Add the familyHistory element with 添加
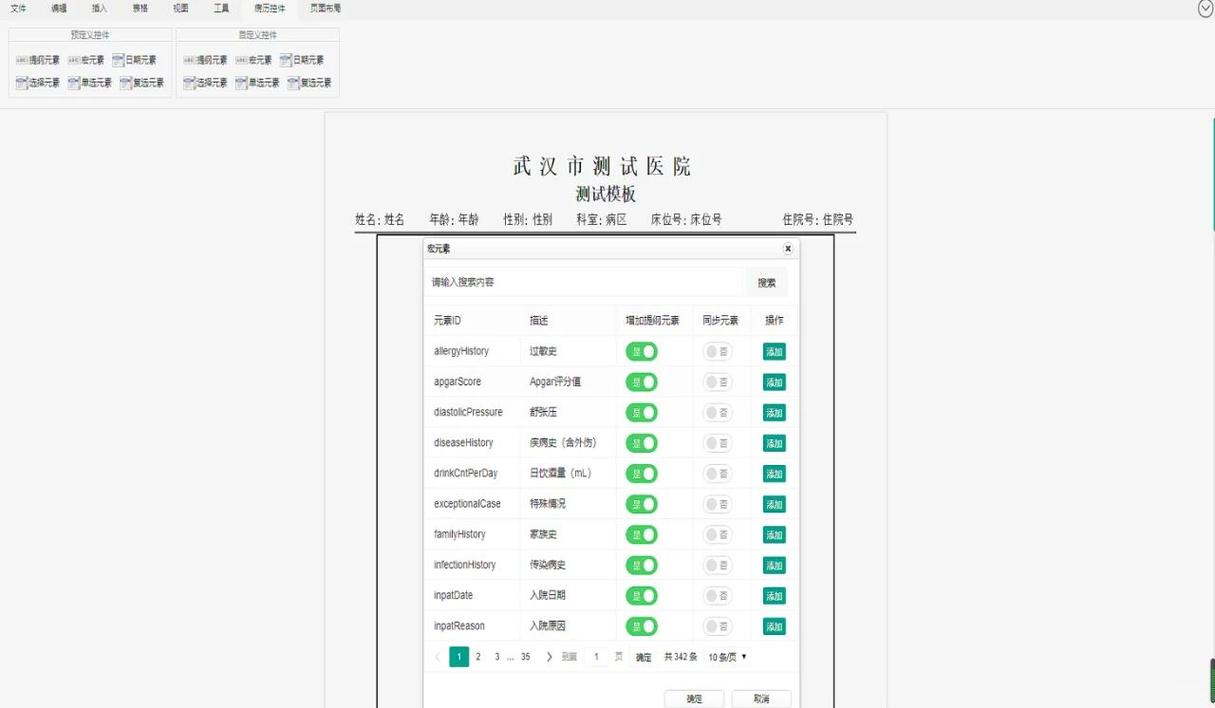Screen dimensions: 1215x708 [774, 535]
